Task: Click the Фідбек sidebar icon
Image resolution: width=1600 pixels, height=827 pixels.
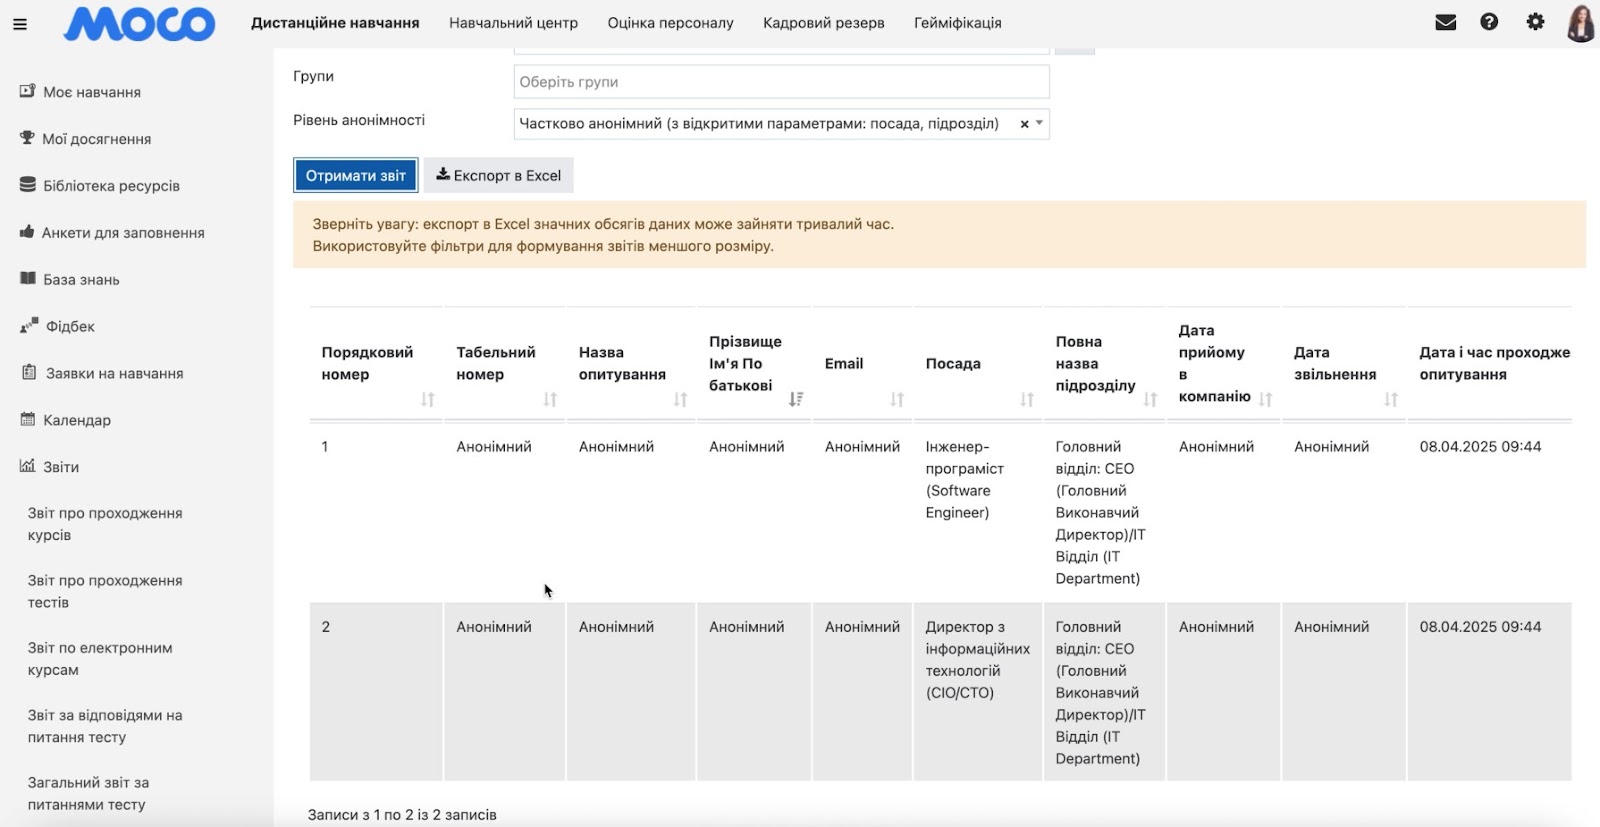Action: (29, 326)
